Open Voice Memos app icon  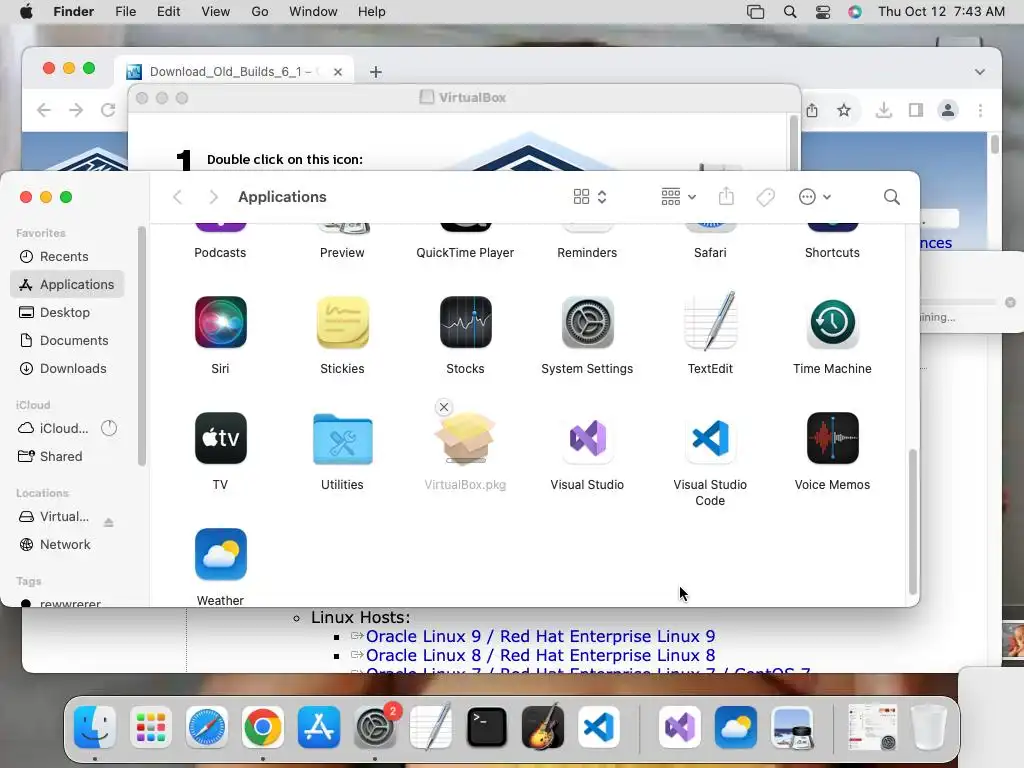point(832,438)
